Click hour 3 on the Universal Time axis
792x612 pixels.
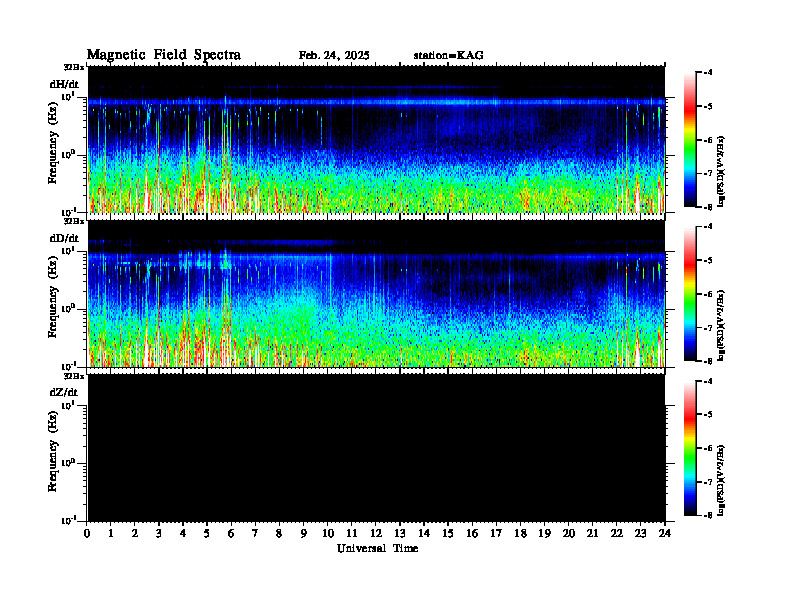click(159, 534)
